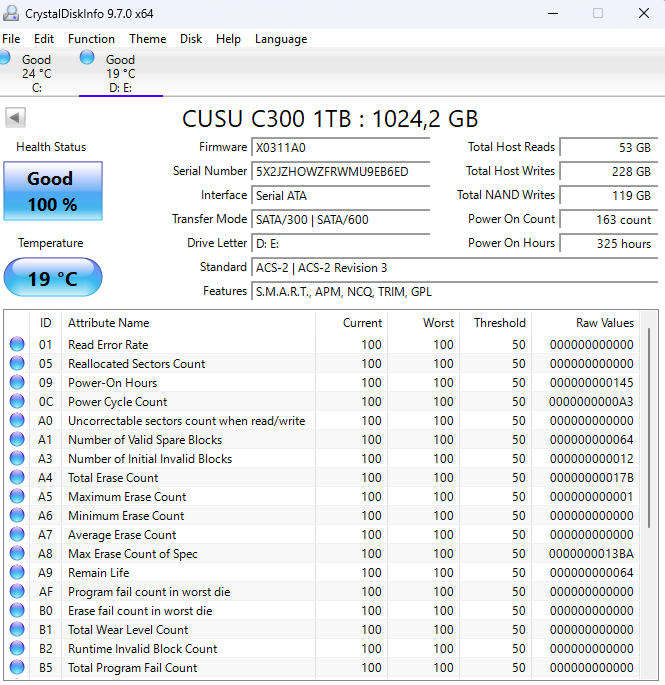Click the status orb beside Remain Life
The image size is (665, 685).
(17, 573)
